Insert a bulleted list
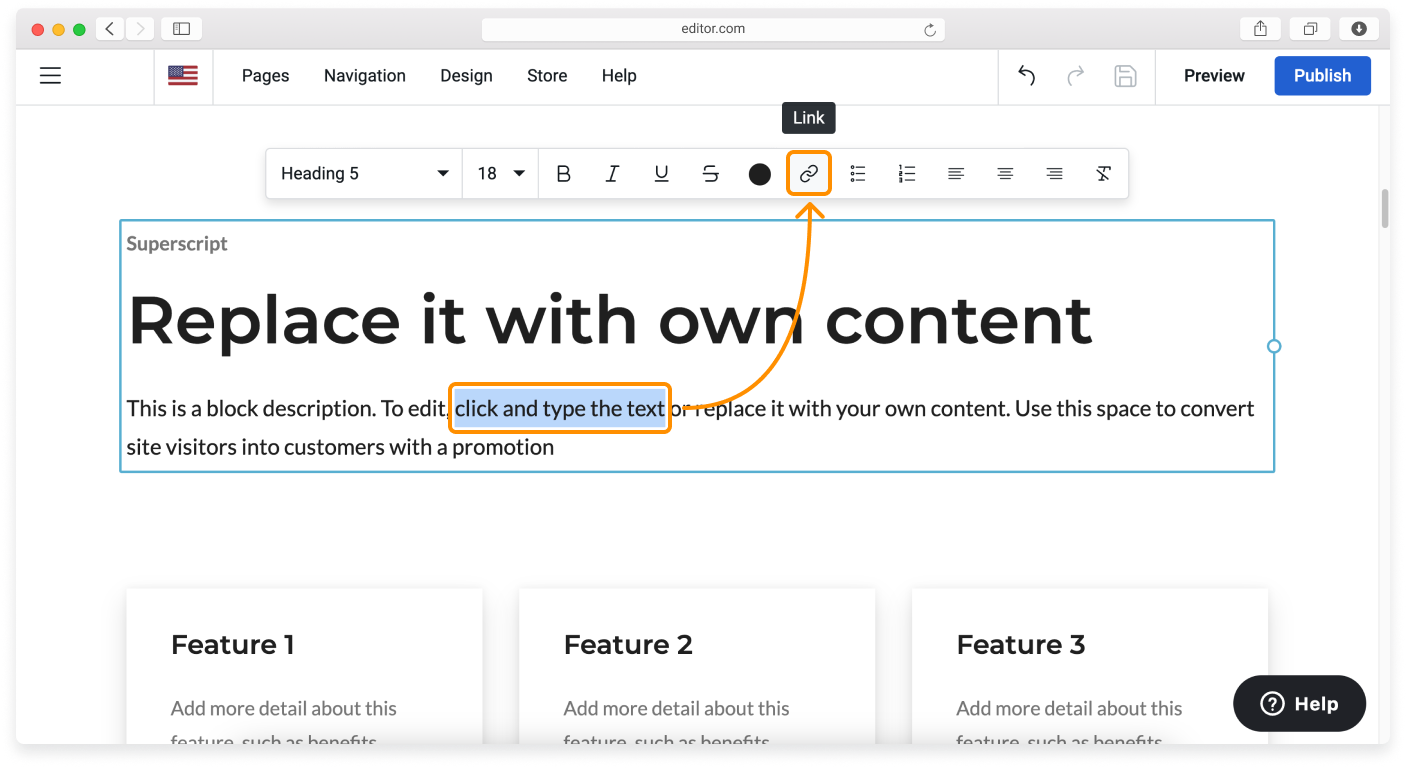 (858, 174)
